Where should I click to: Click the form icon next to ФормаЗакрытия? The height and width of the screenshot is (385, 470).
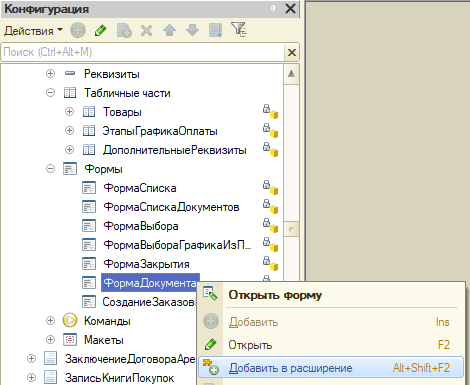[89, 264]
